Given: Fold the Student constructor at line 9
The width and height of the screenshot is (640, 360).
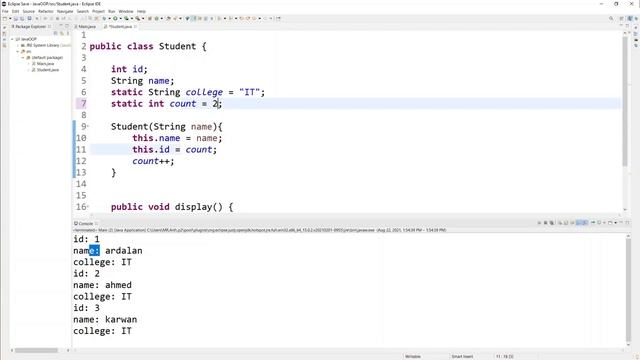Looking at the screenshot, I should tap(88, 126).
